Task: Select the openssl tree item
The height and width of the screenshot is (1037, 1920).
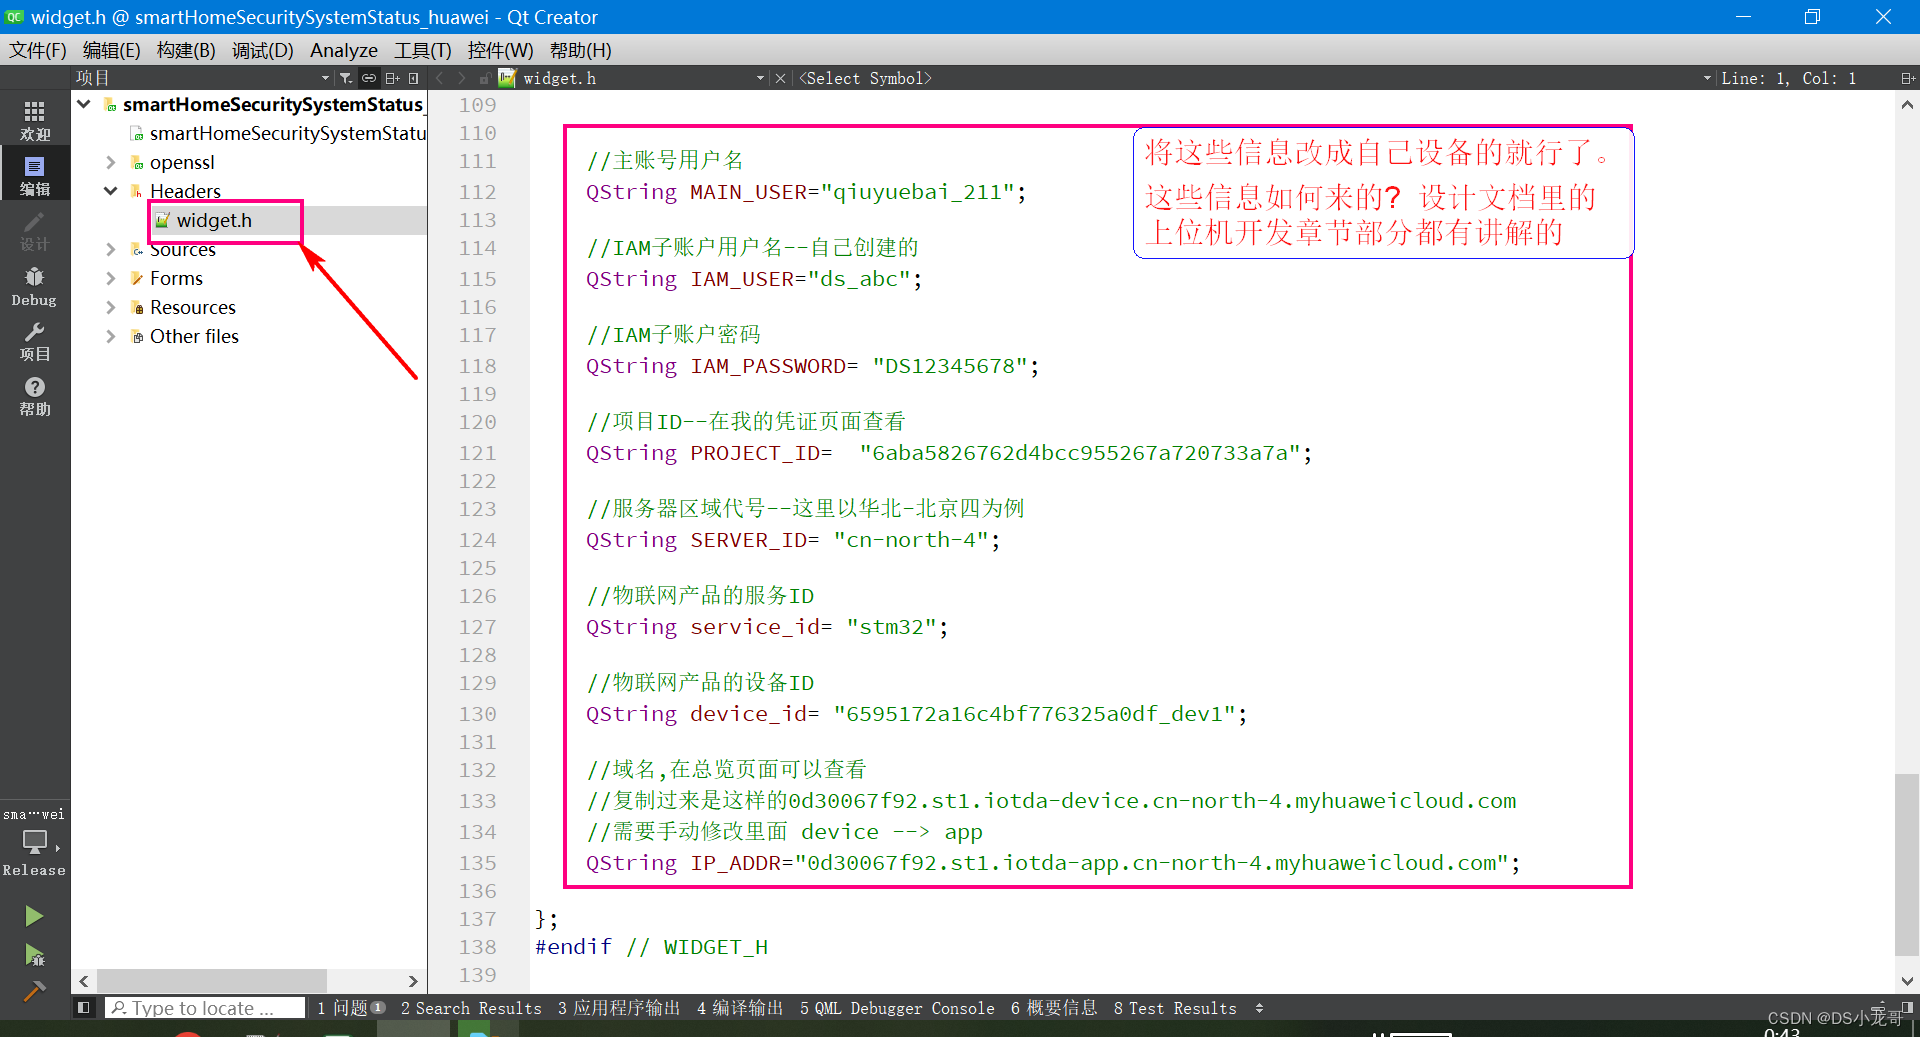Action: (x=182, y=162)
